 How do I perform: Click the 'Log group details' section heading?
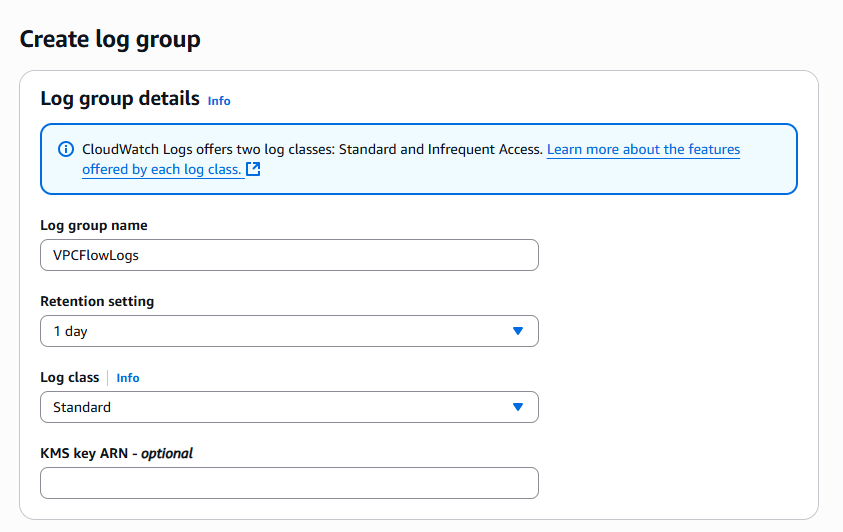coord(119,99)
